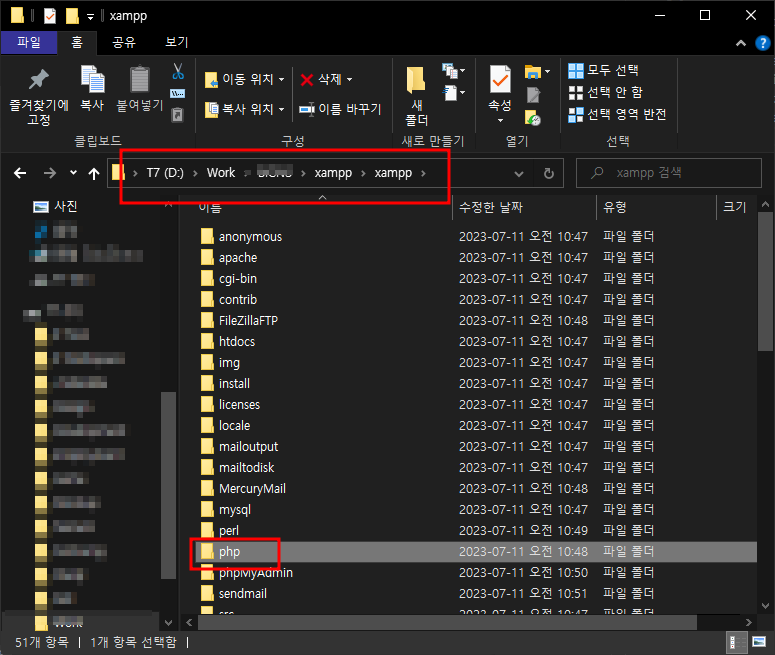Click Select all (모두 선택)
This screenshot has height=655, width=775.
[x=603, y=70]
